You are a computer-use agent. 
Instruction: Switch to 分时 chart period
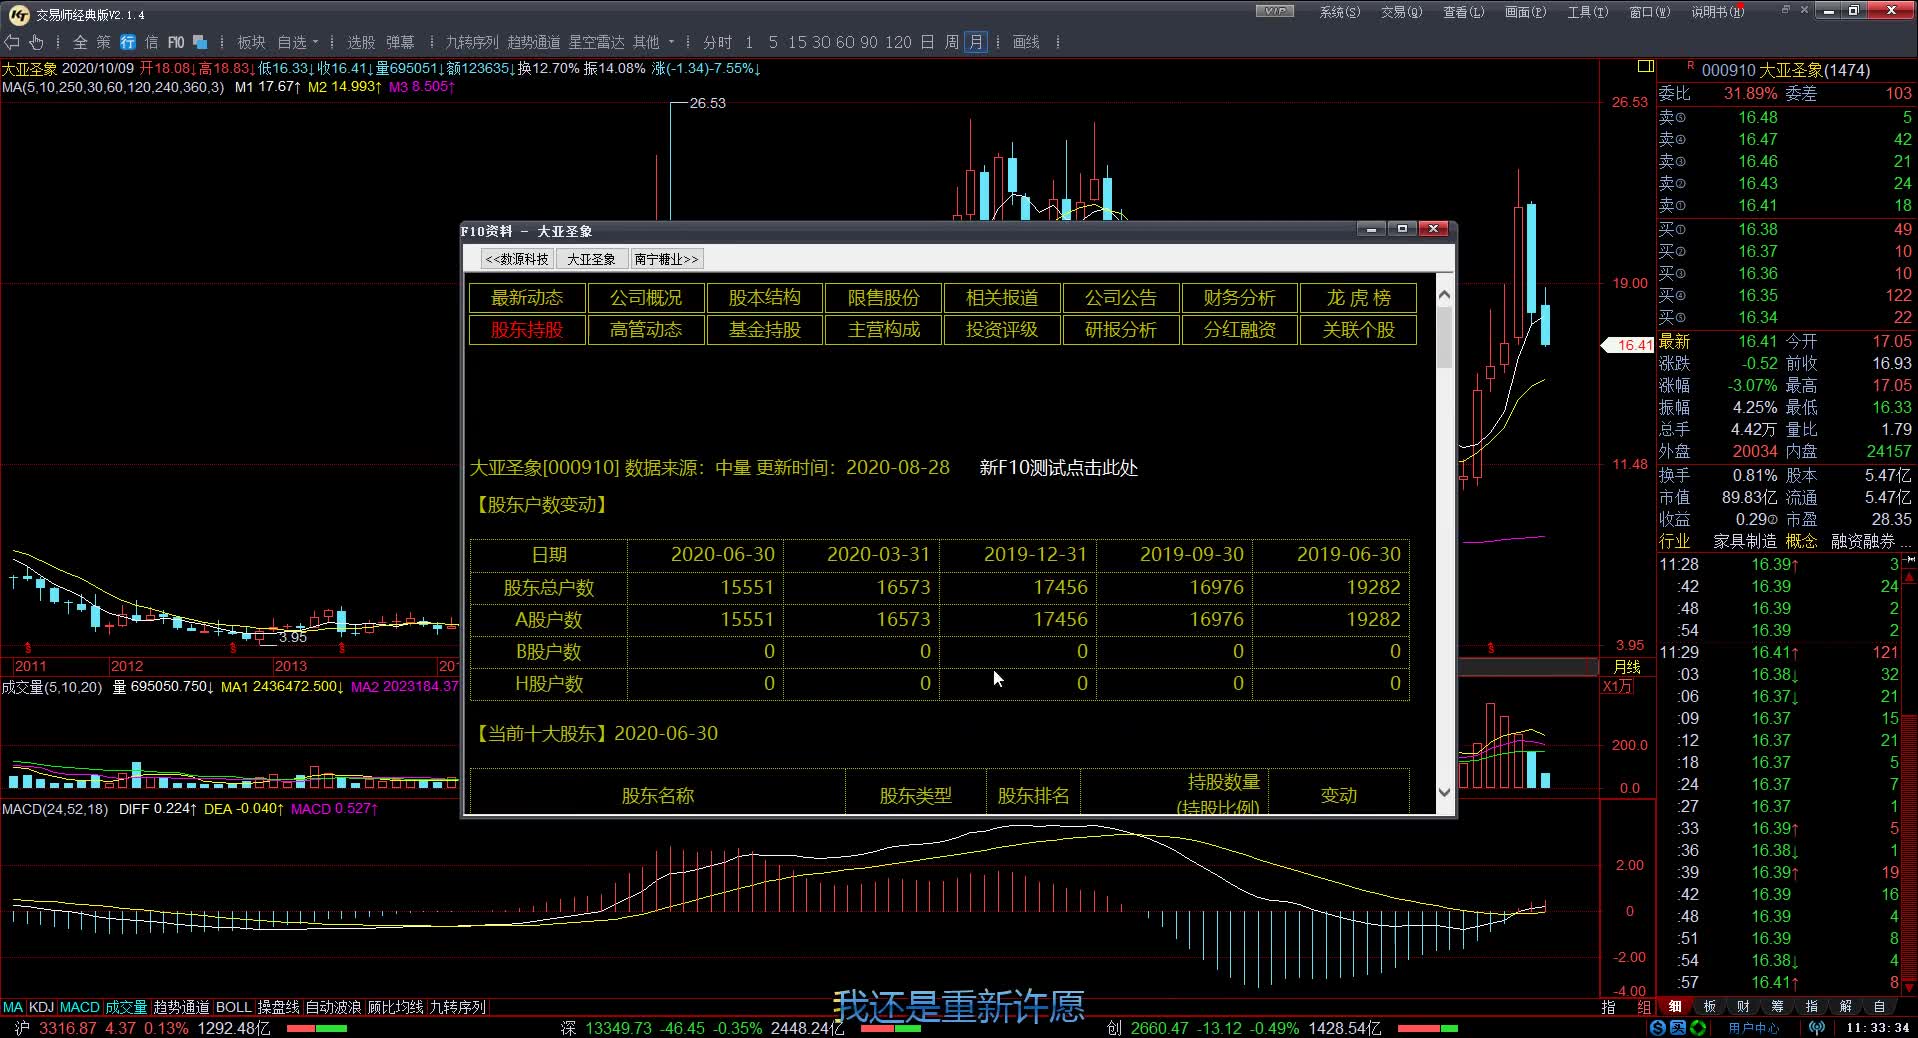point(717,42)
